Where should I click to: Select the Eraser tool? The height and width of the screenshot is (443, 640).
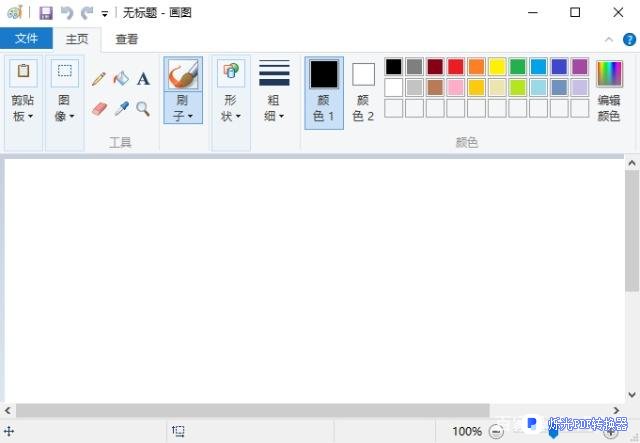point(99,109)
